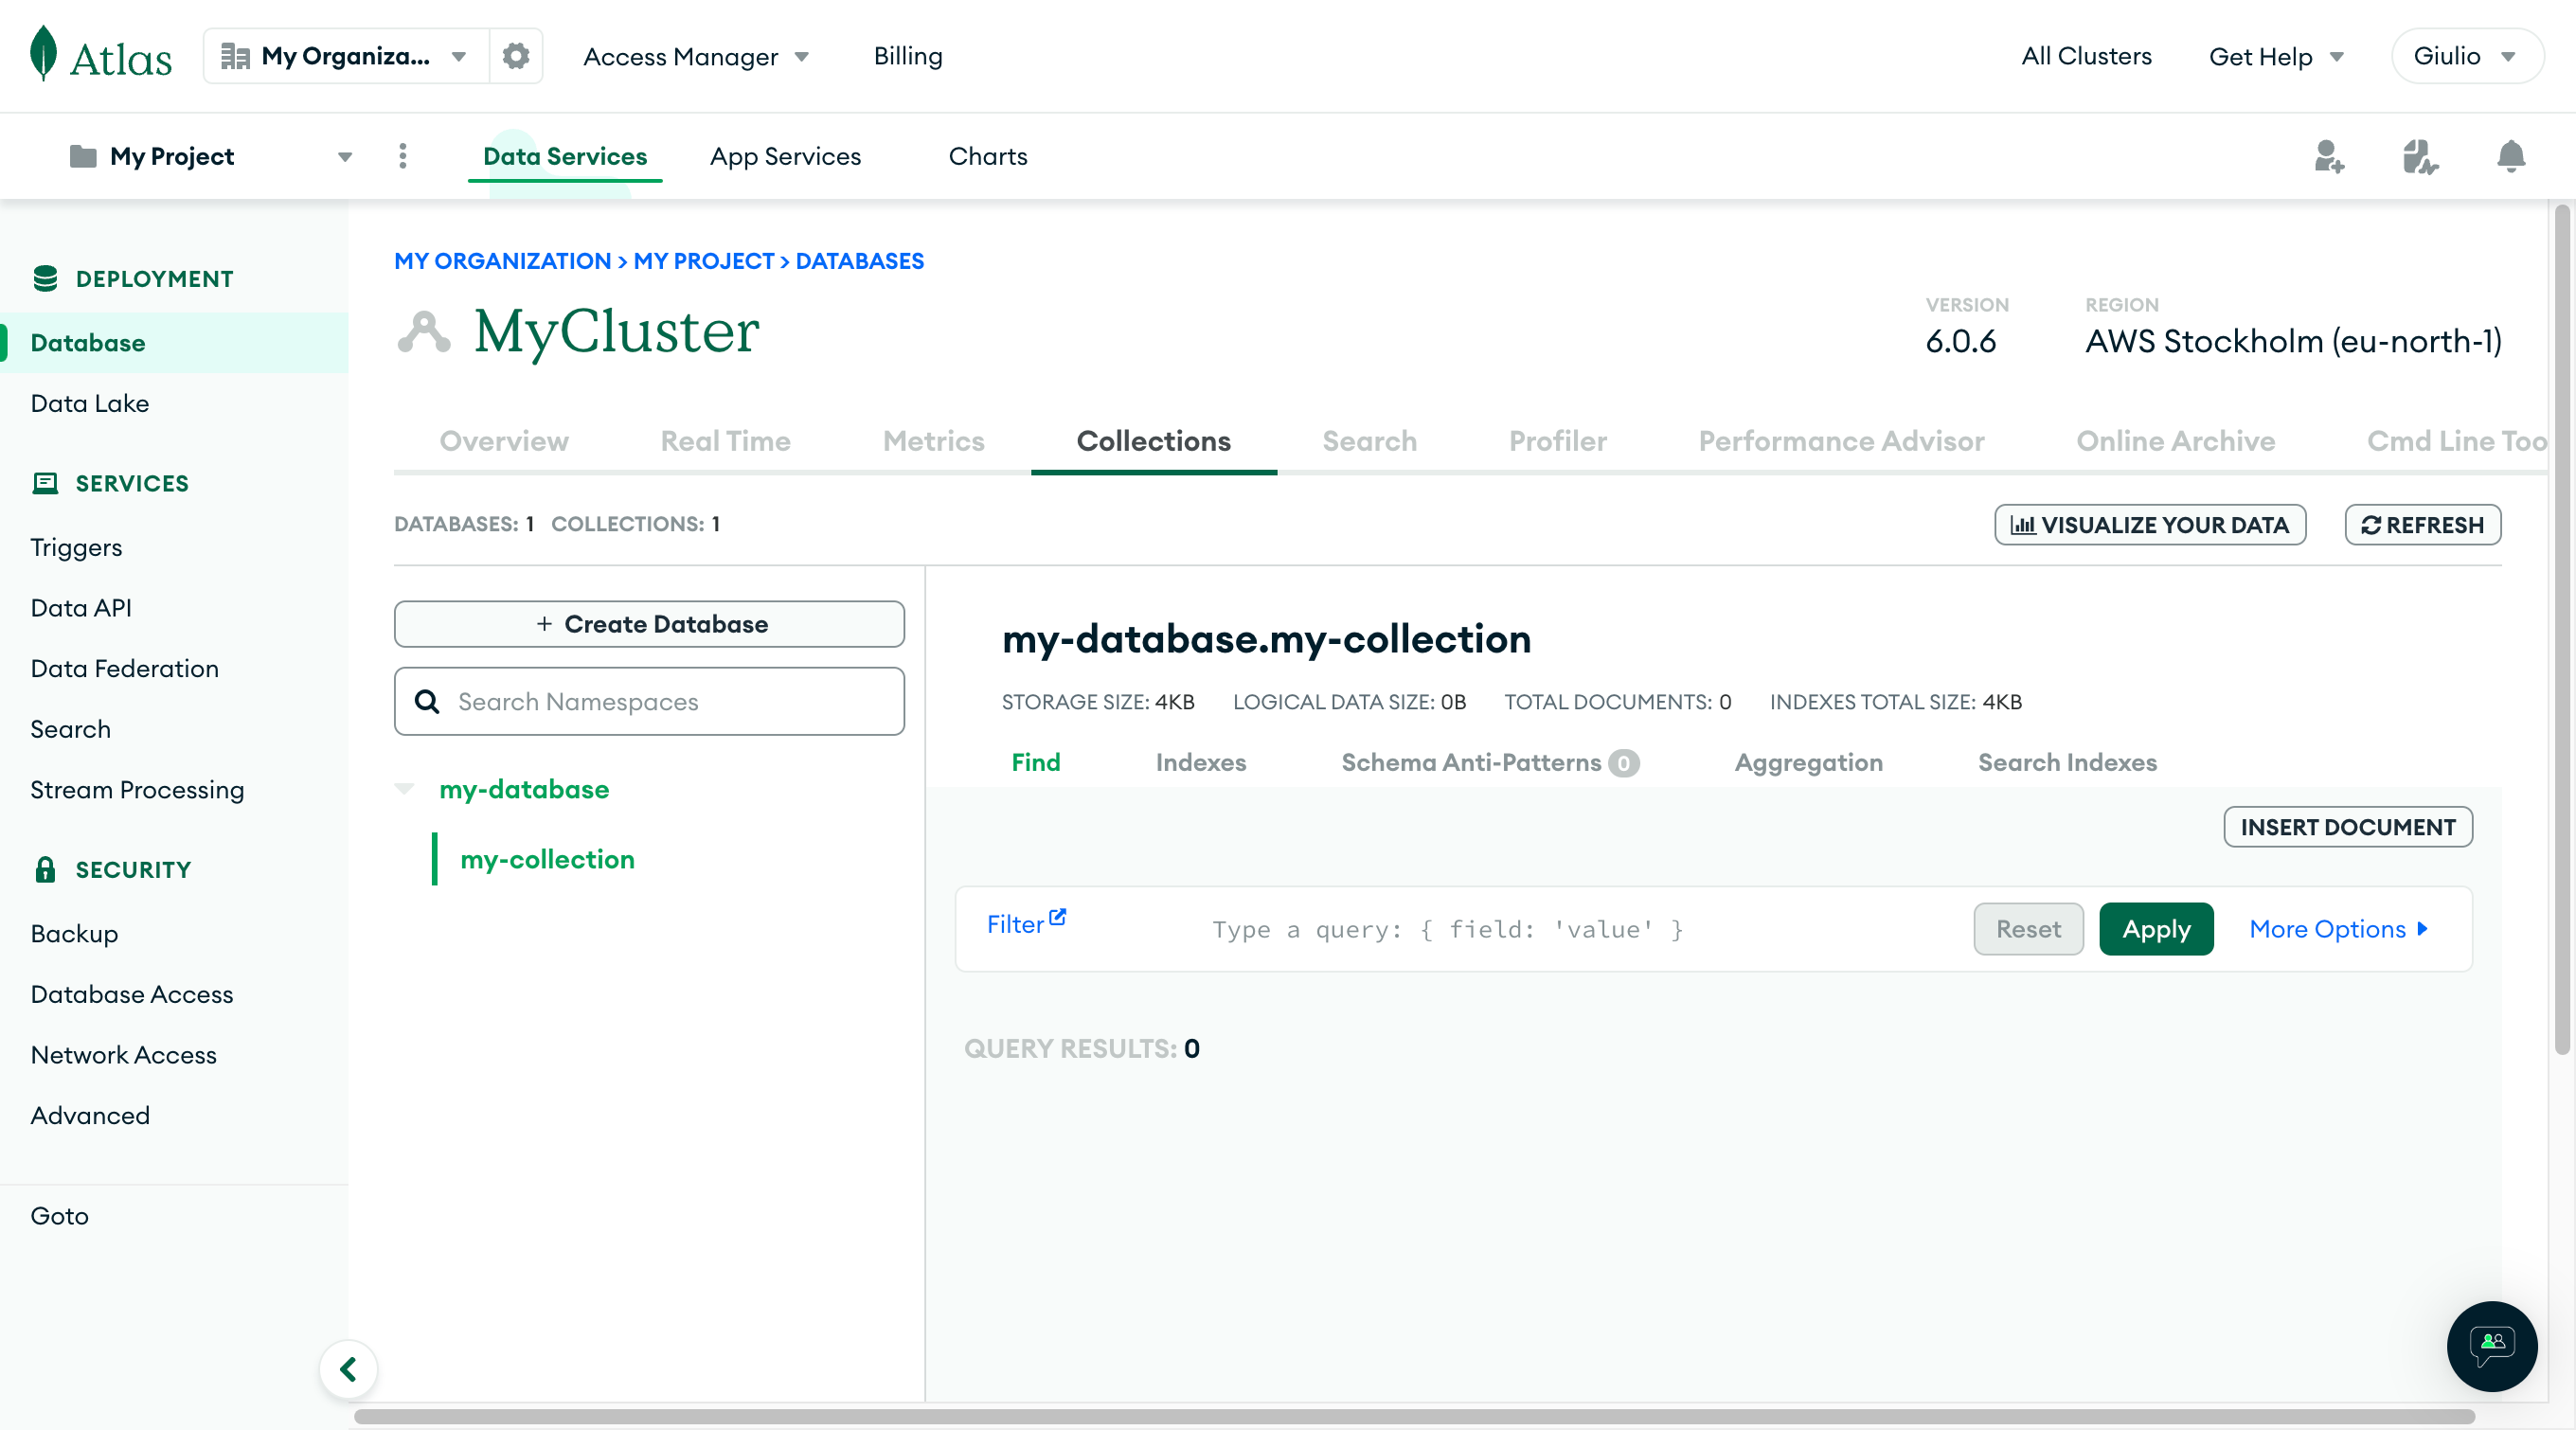The image size is (2576, 1430).
Task: Collapse the left sidebar
Action: [348, 1369]
